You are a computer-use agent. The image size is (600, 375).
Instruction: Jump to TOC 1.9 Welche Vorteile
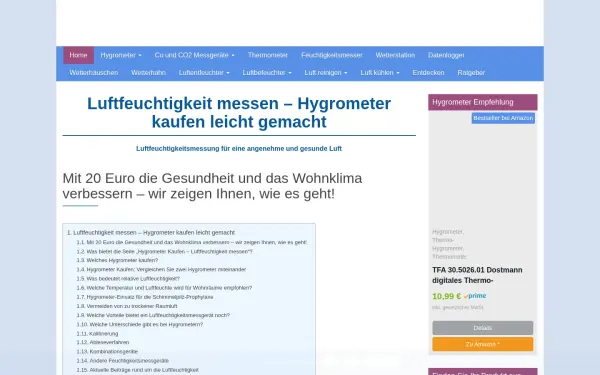(153, 315)
